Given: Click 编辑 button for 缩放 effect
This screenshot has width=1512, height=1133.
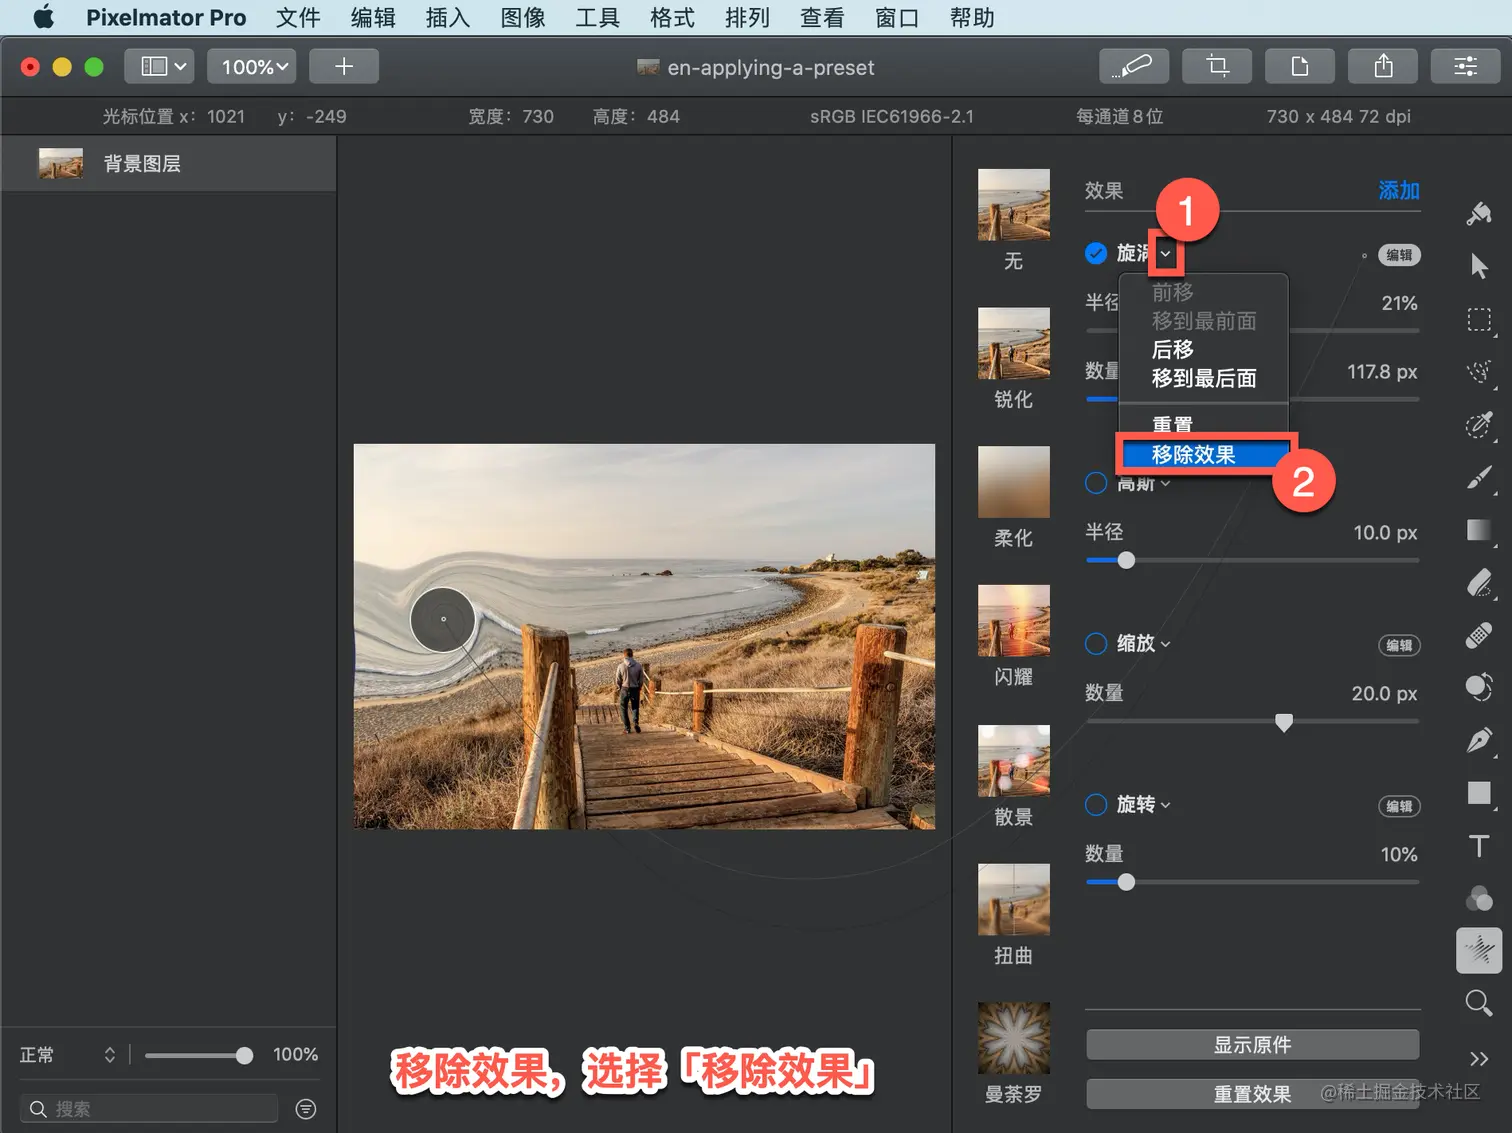Looking at the screenshot, I should click(x=1399, y=645).
